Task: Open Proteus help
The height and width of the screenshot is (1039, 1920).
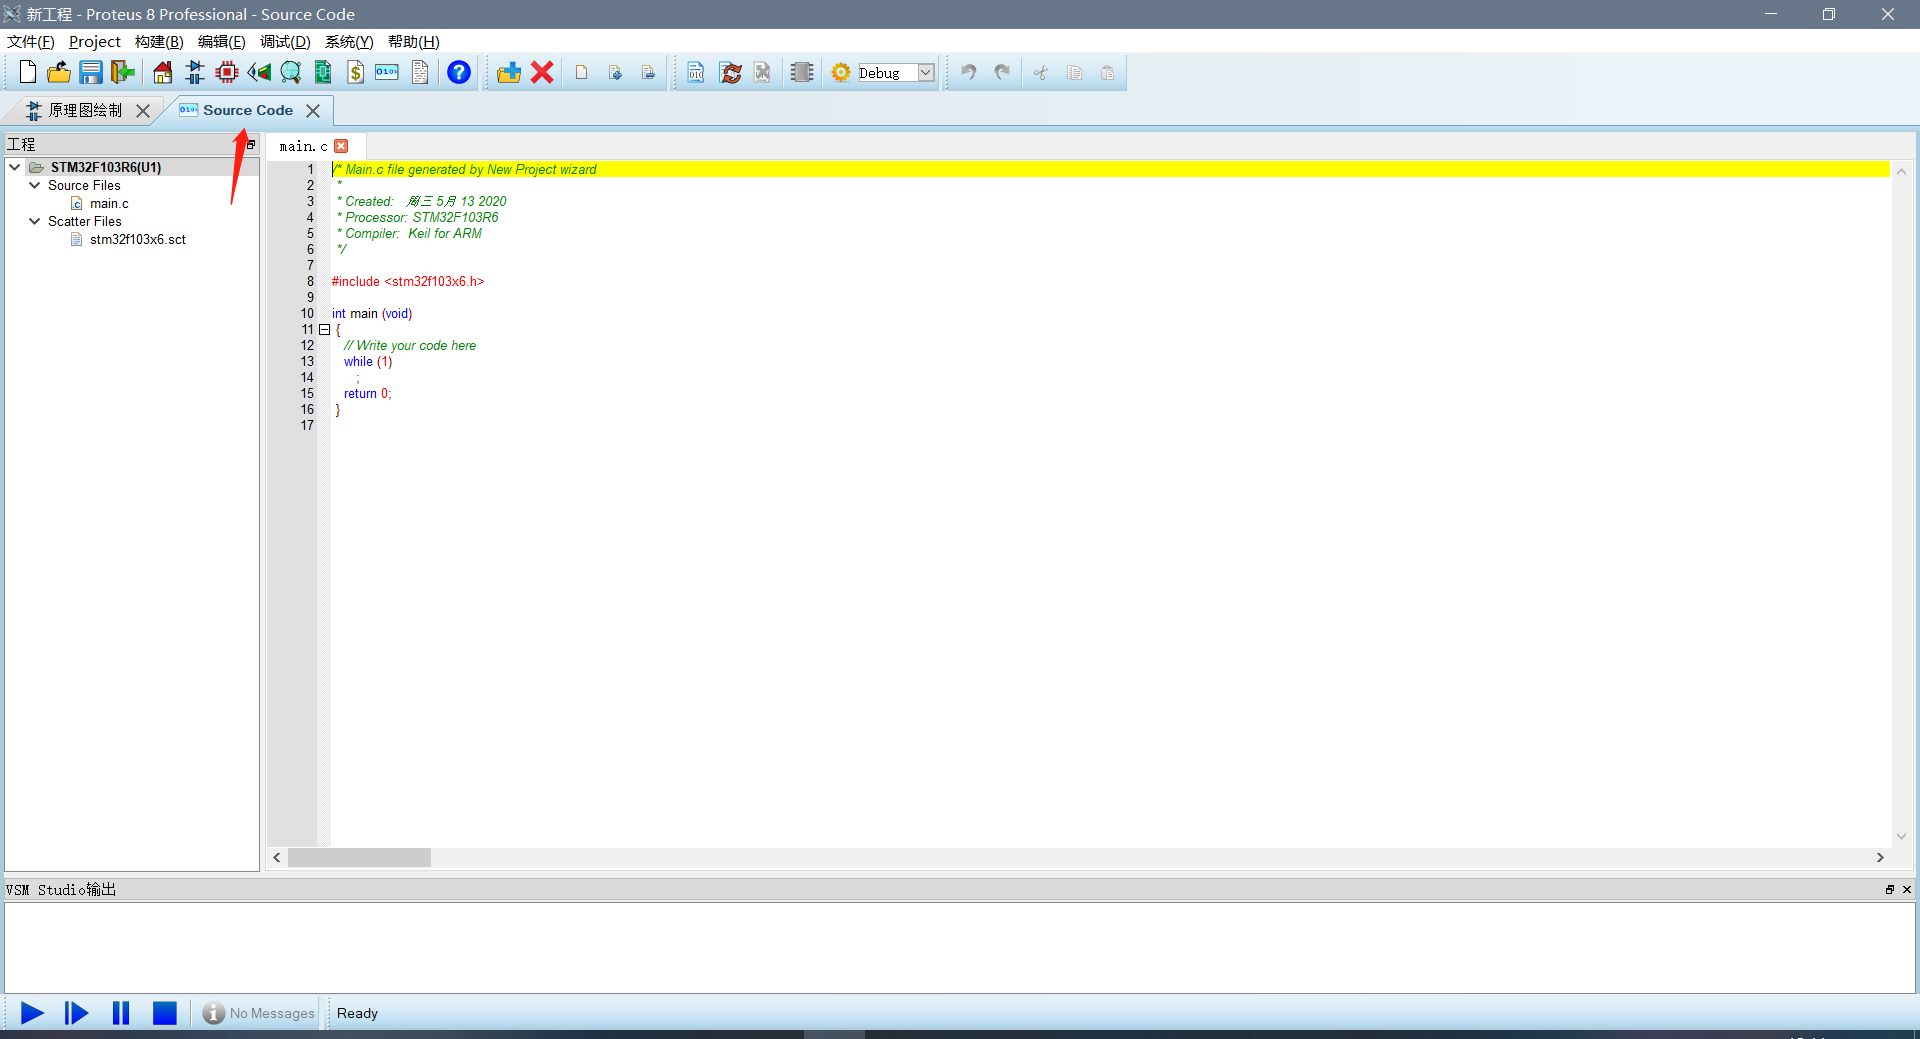Action: coord(459,72)
